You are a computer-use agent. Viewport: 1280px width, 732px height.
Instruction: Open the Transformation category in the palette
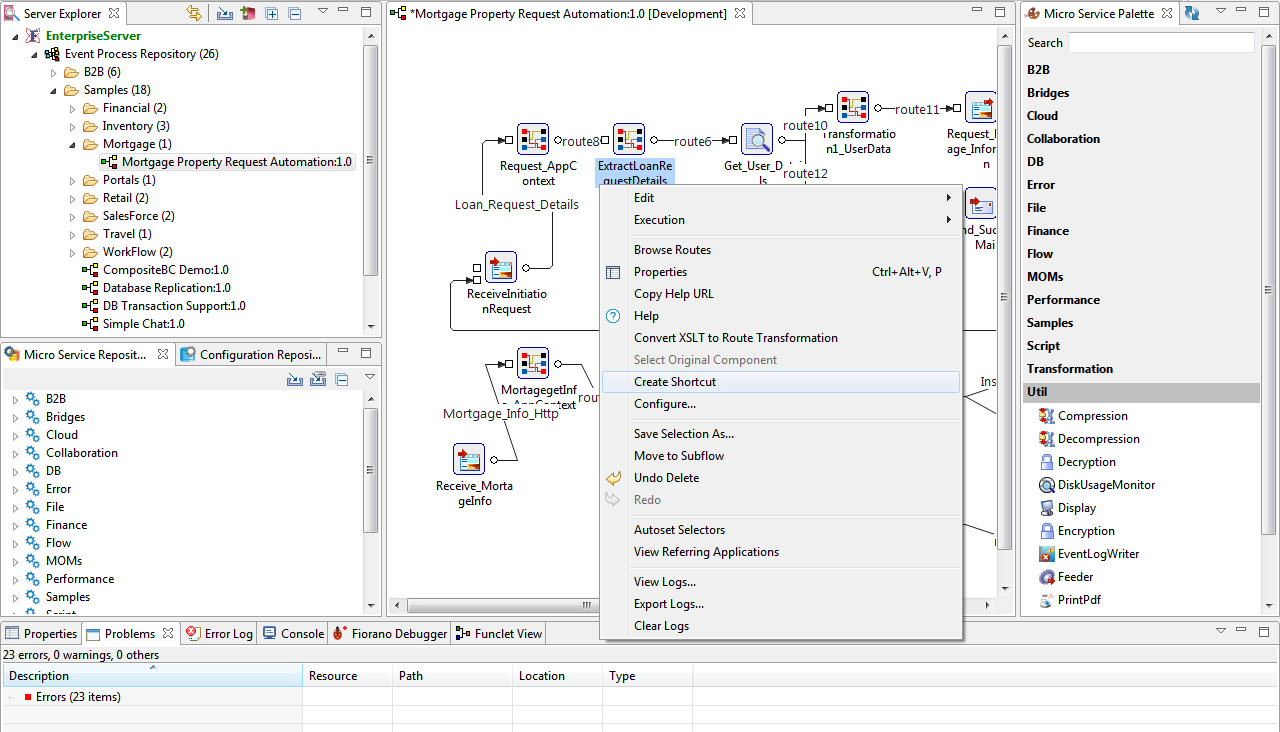[1141, 369]
